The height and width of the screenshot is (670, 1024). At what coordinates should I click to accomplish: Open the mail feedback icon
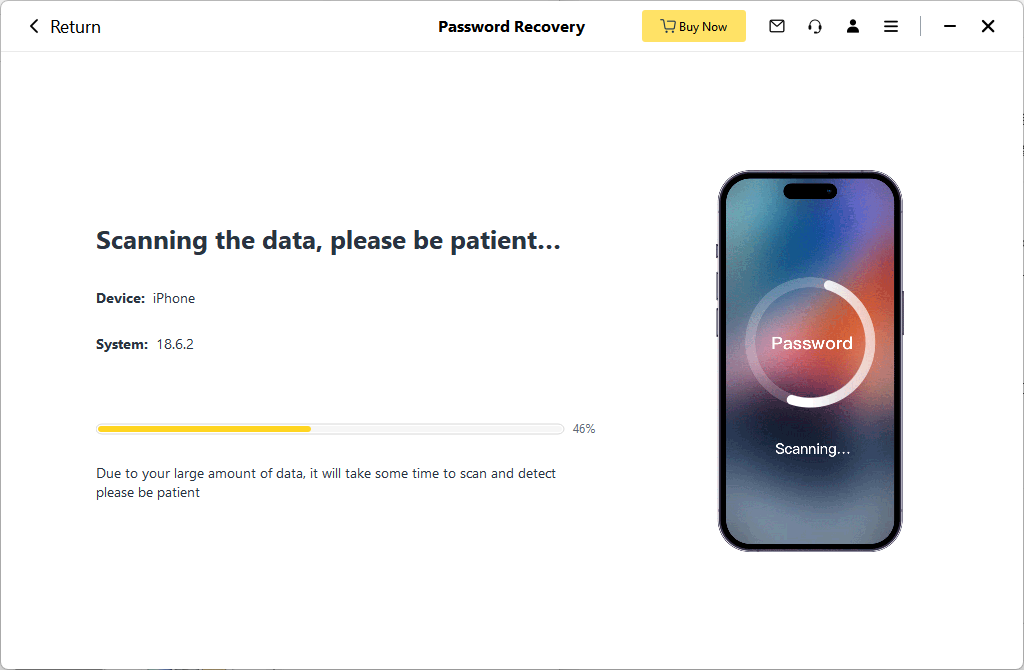pos(777,27)
